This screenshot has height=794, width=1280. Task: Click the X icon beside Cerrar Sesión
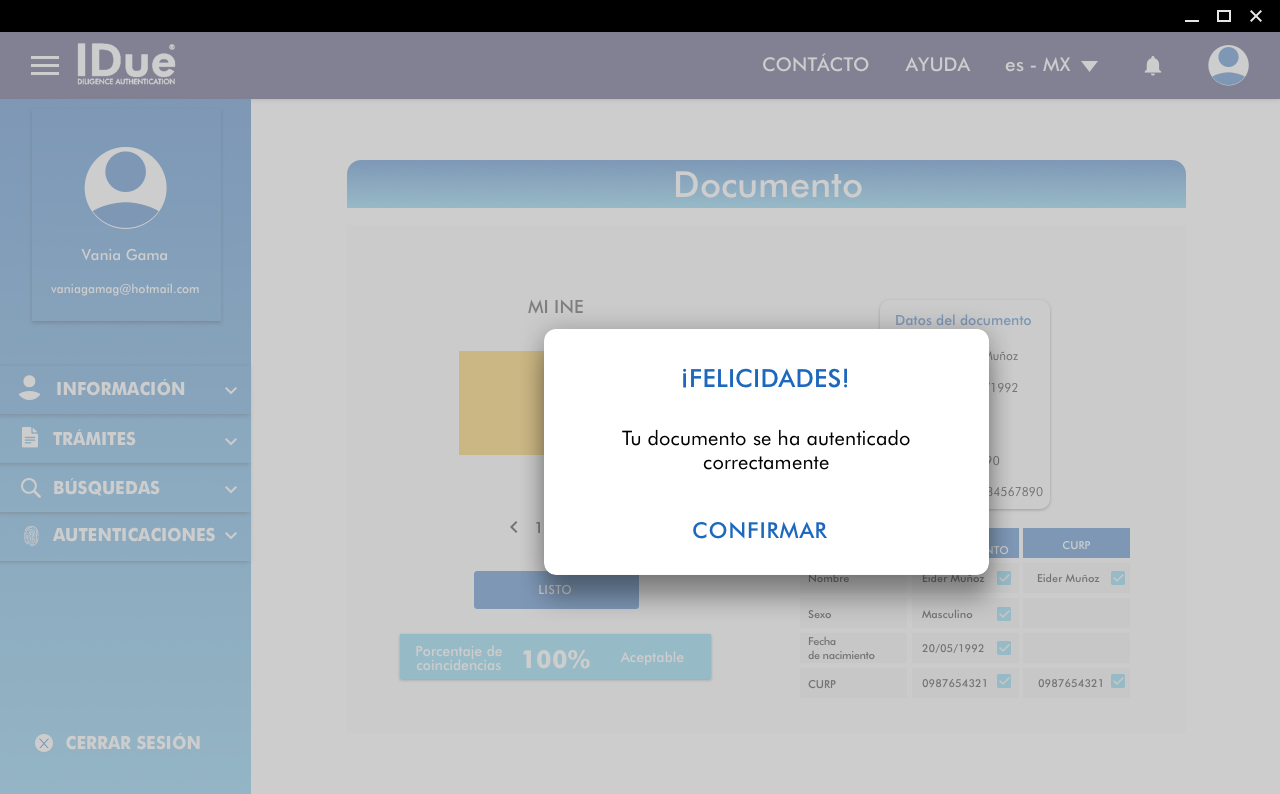tap(44, 743)
